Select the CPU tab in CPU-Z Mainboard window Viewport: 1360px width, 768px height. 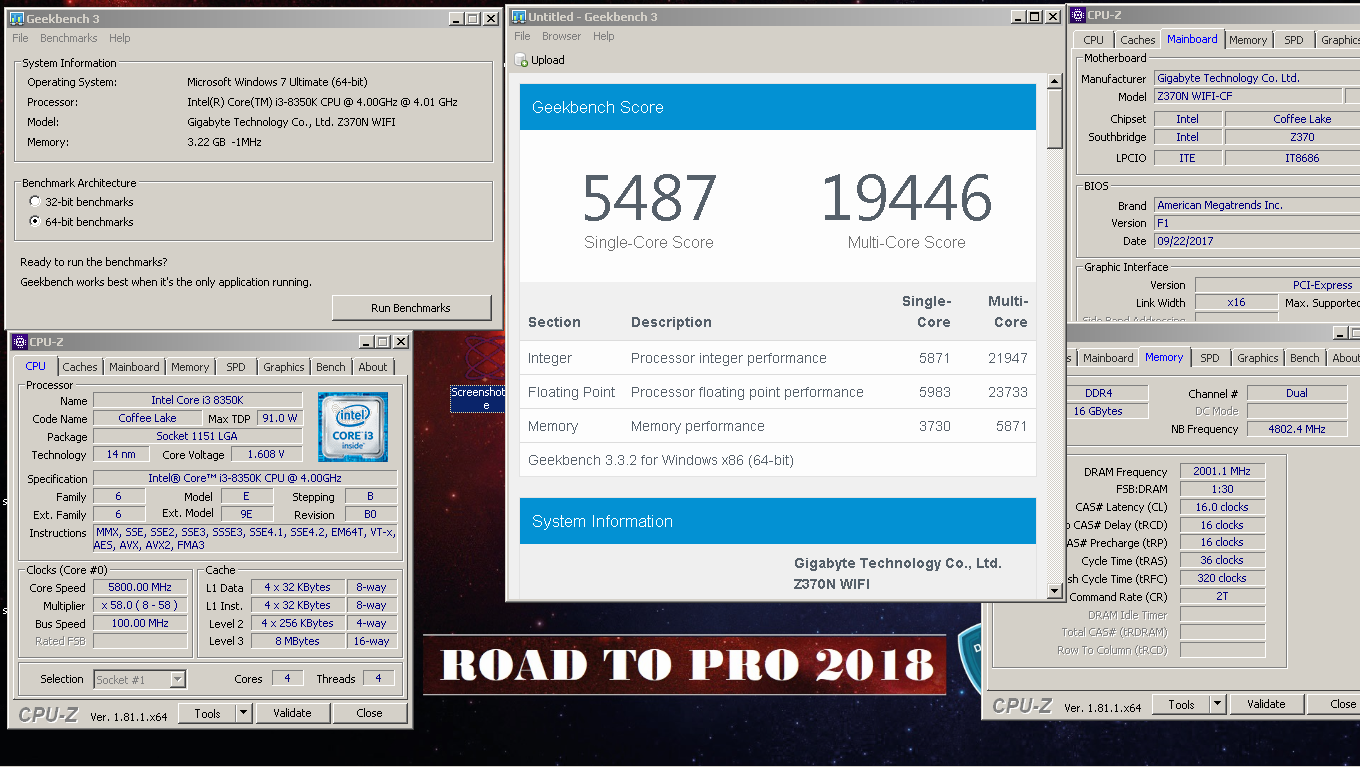1094,40
